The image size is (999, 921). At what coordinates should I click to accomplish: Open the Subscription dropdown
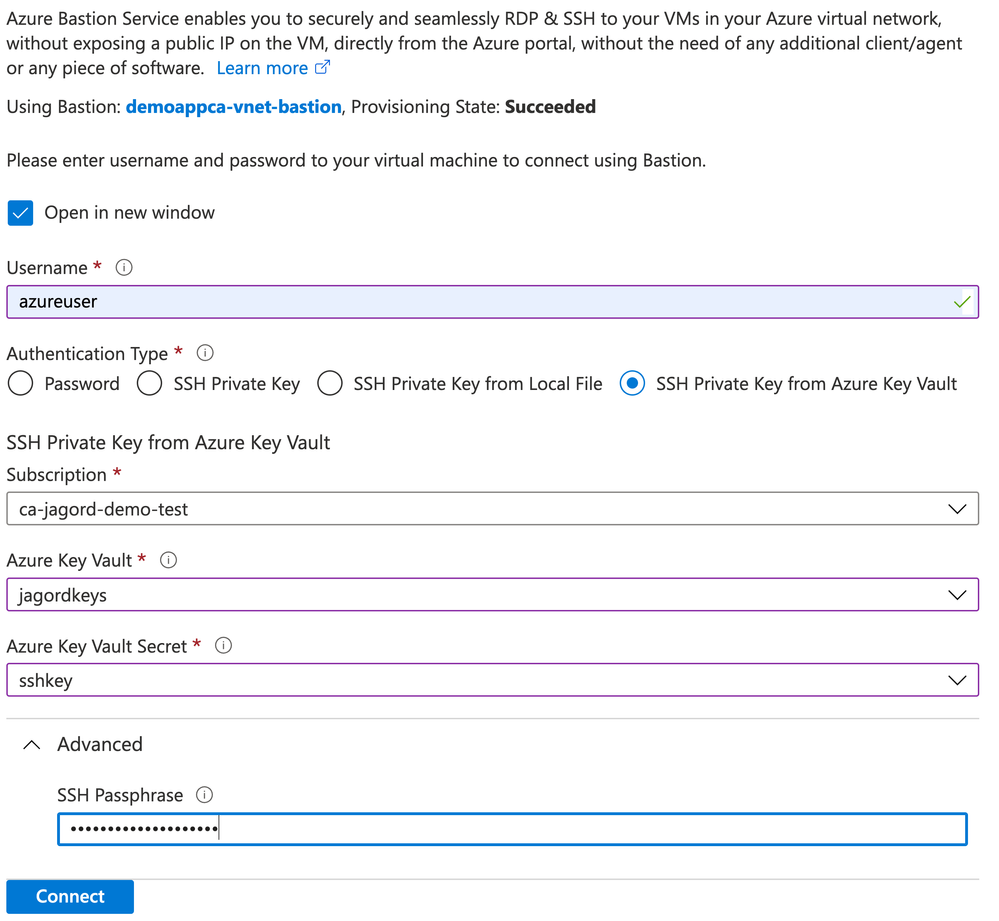(x=492, y=509)
